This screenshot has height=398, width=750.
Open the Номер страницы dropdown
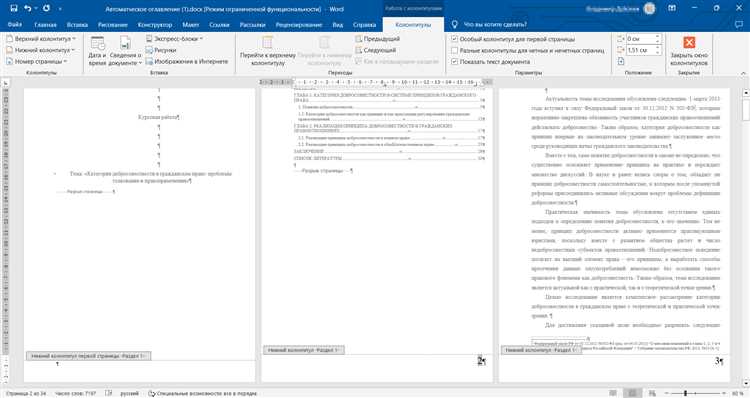point(37,61)
